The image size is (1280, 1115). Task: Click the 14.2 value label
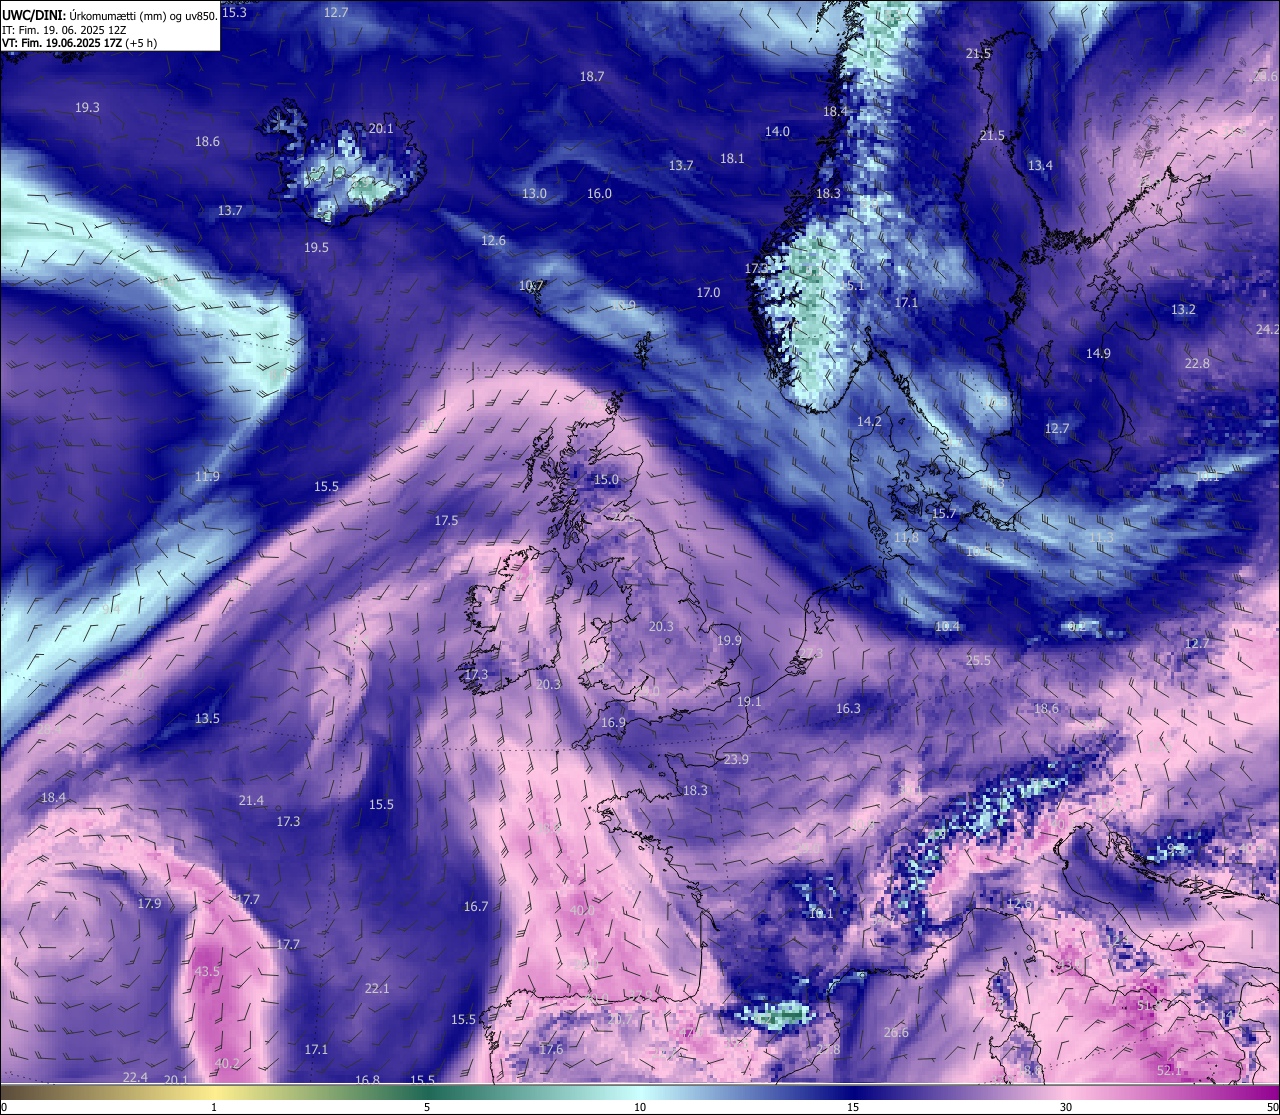click(869, 421)
